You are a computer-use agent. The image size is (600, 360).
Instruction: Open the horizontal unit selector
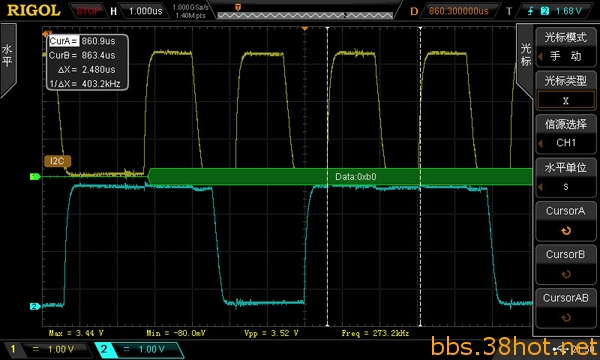pyautogui.click(x=566, y=178)
